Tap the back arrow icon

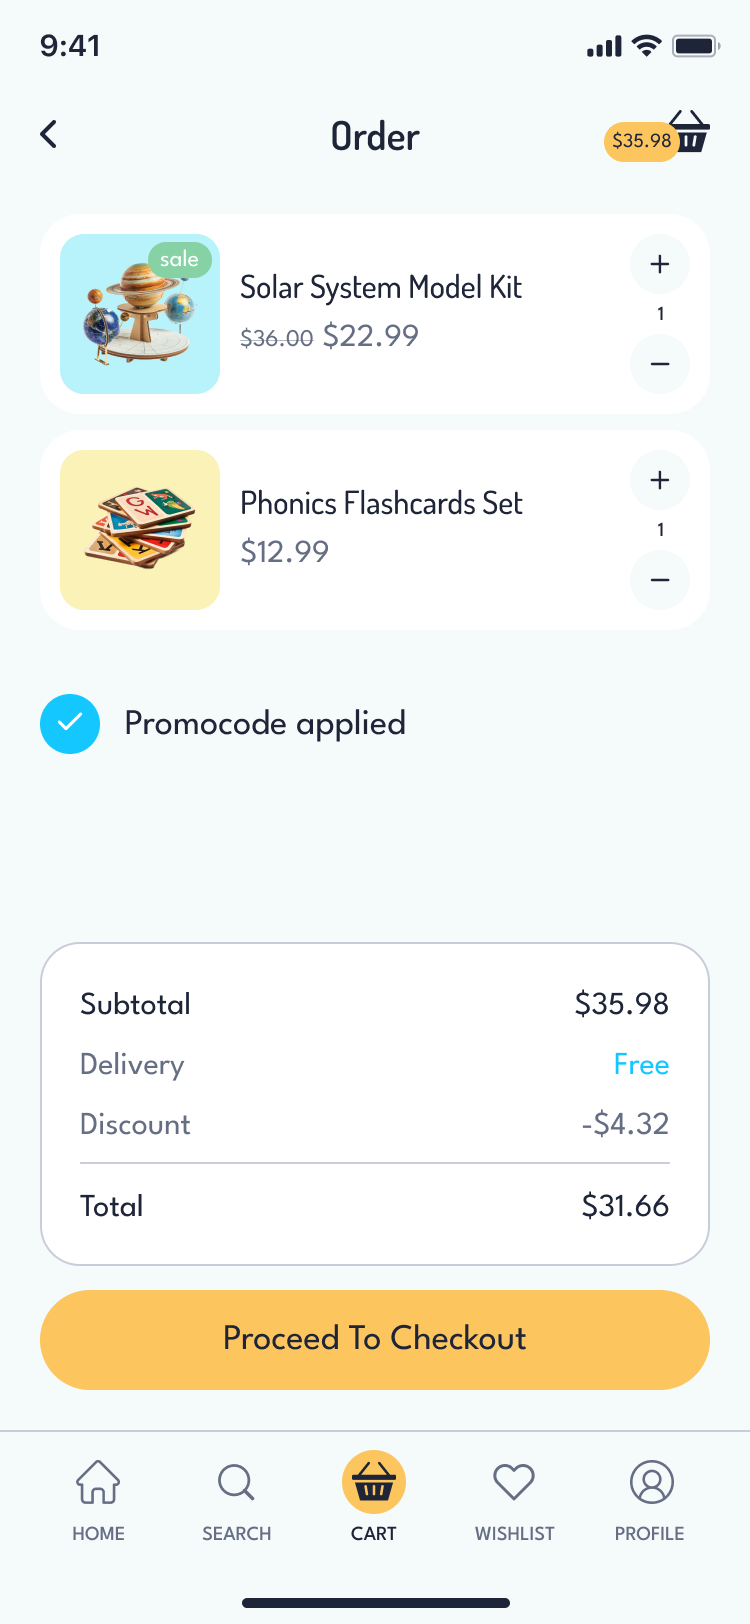pyautogui.click(x=48, y=134)
